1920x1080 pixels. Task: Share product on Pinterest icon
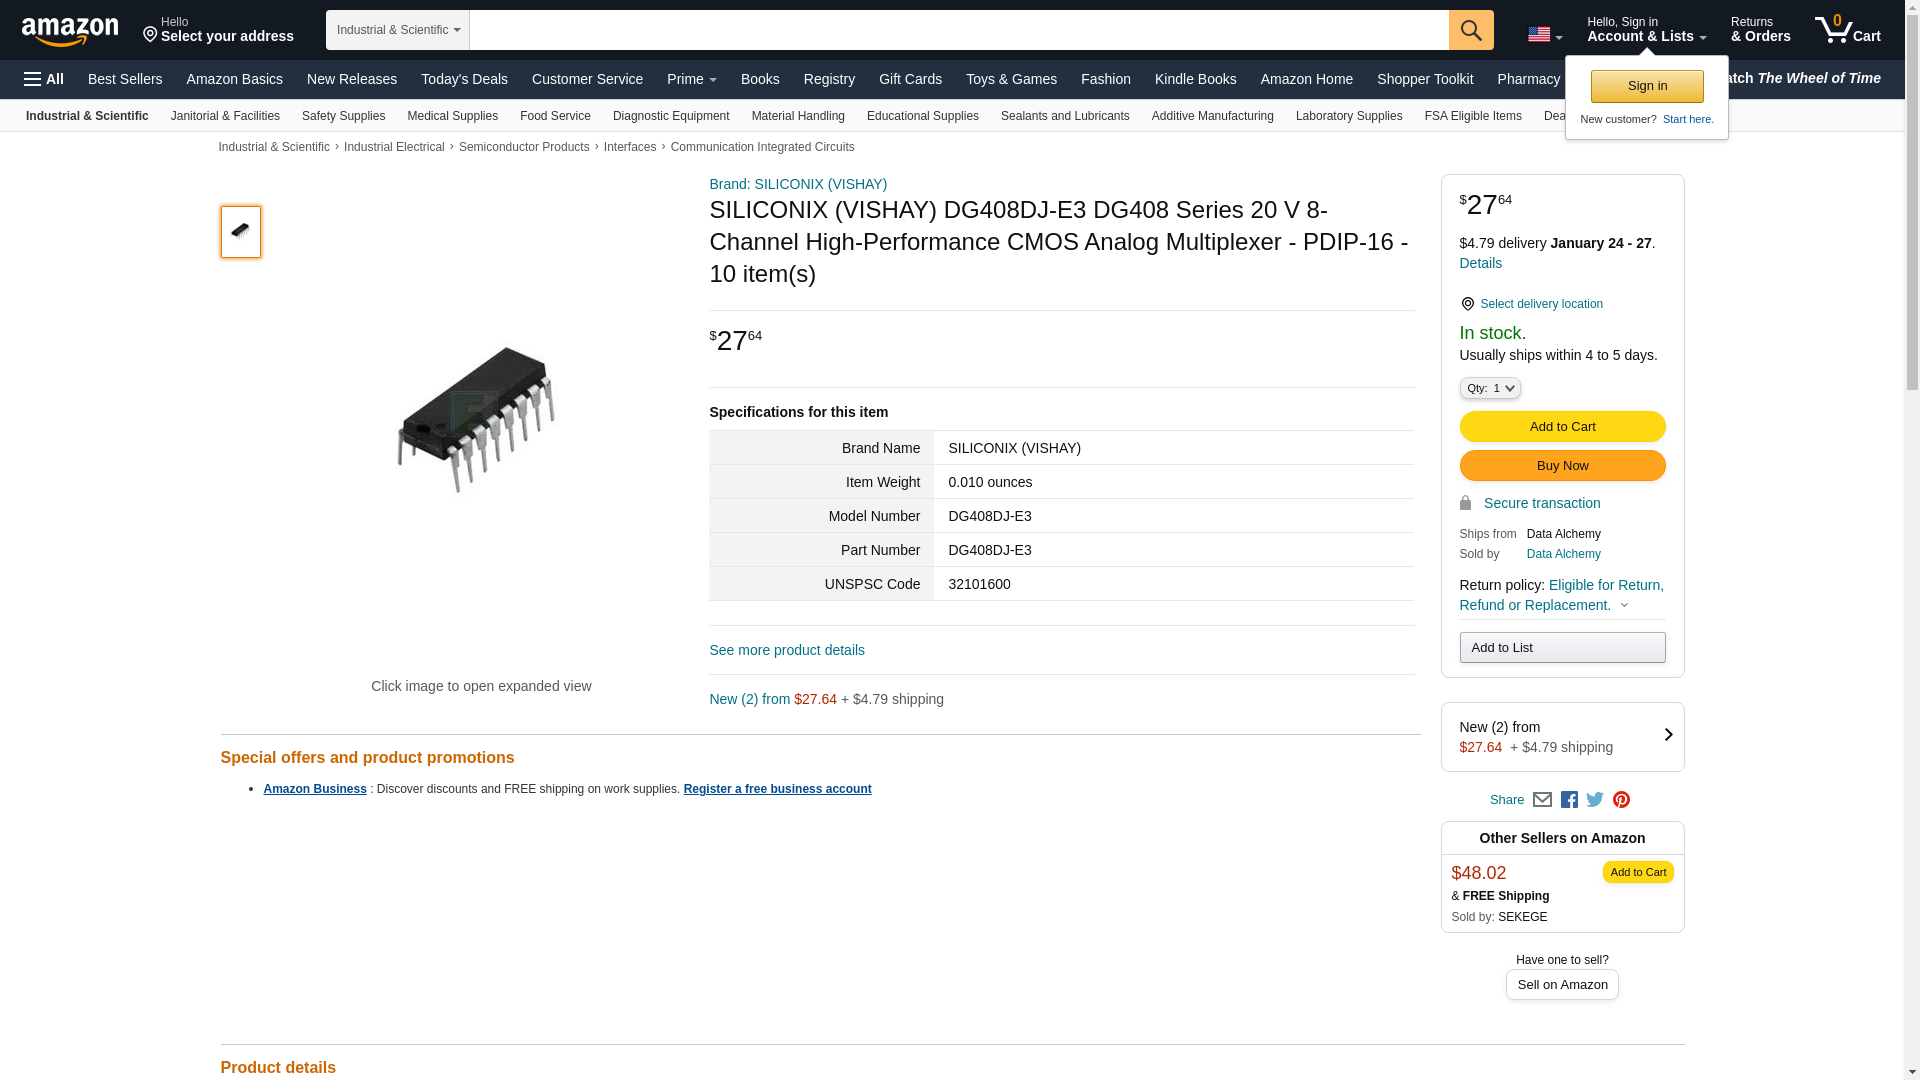[x=1621, y=800]
